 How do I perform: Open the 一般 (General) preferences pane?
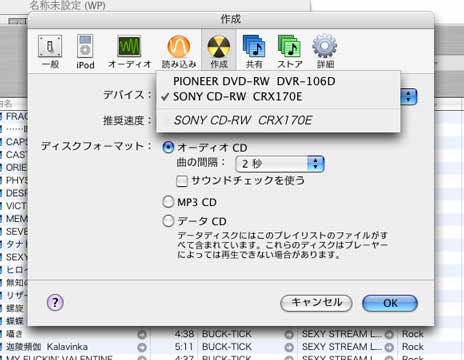50,52
